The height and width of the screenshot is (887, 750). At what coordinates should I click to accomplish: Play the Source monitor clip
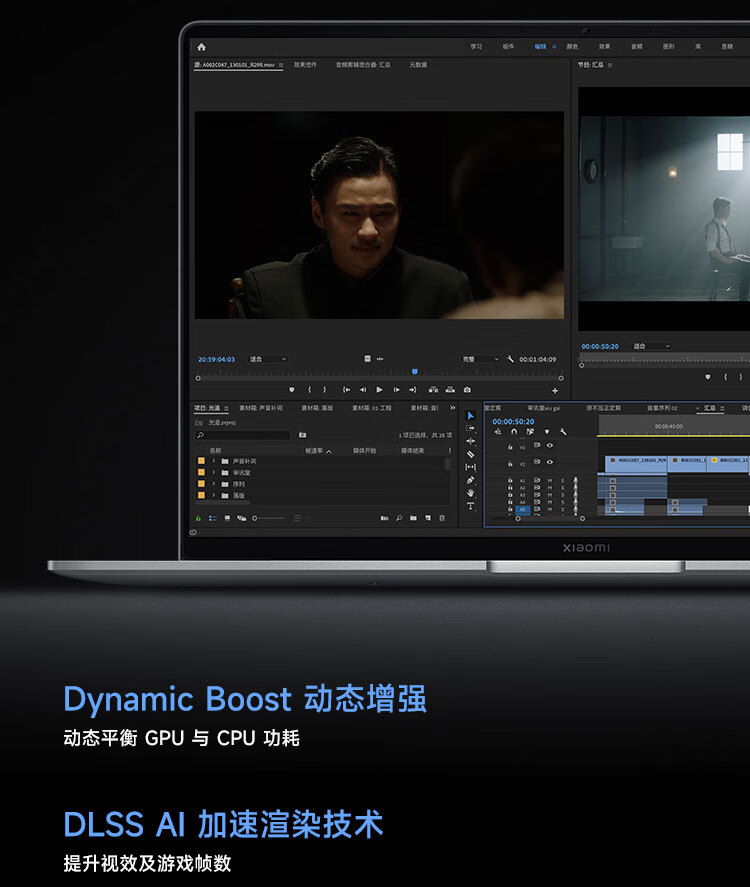(380, 390)
